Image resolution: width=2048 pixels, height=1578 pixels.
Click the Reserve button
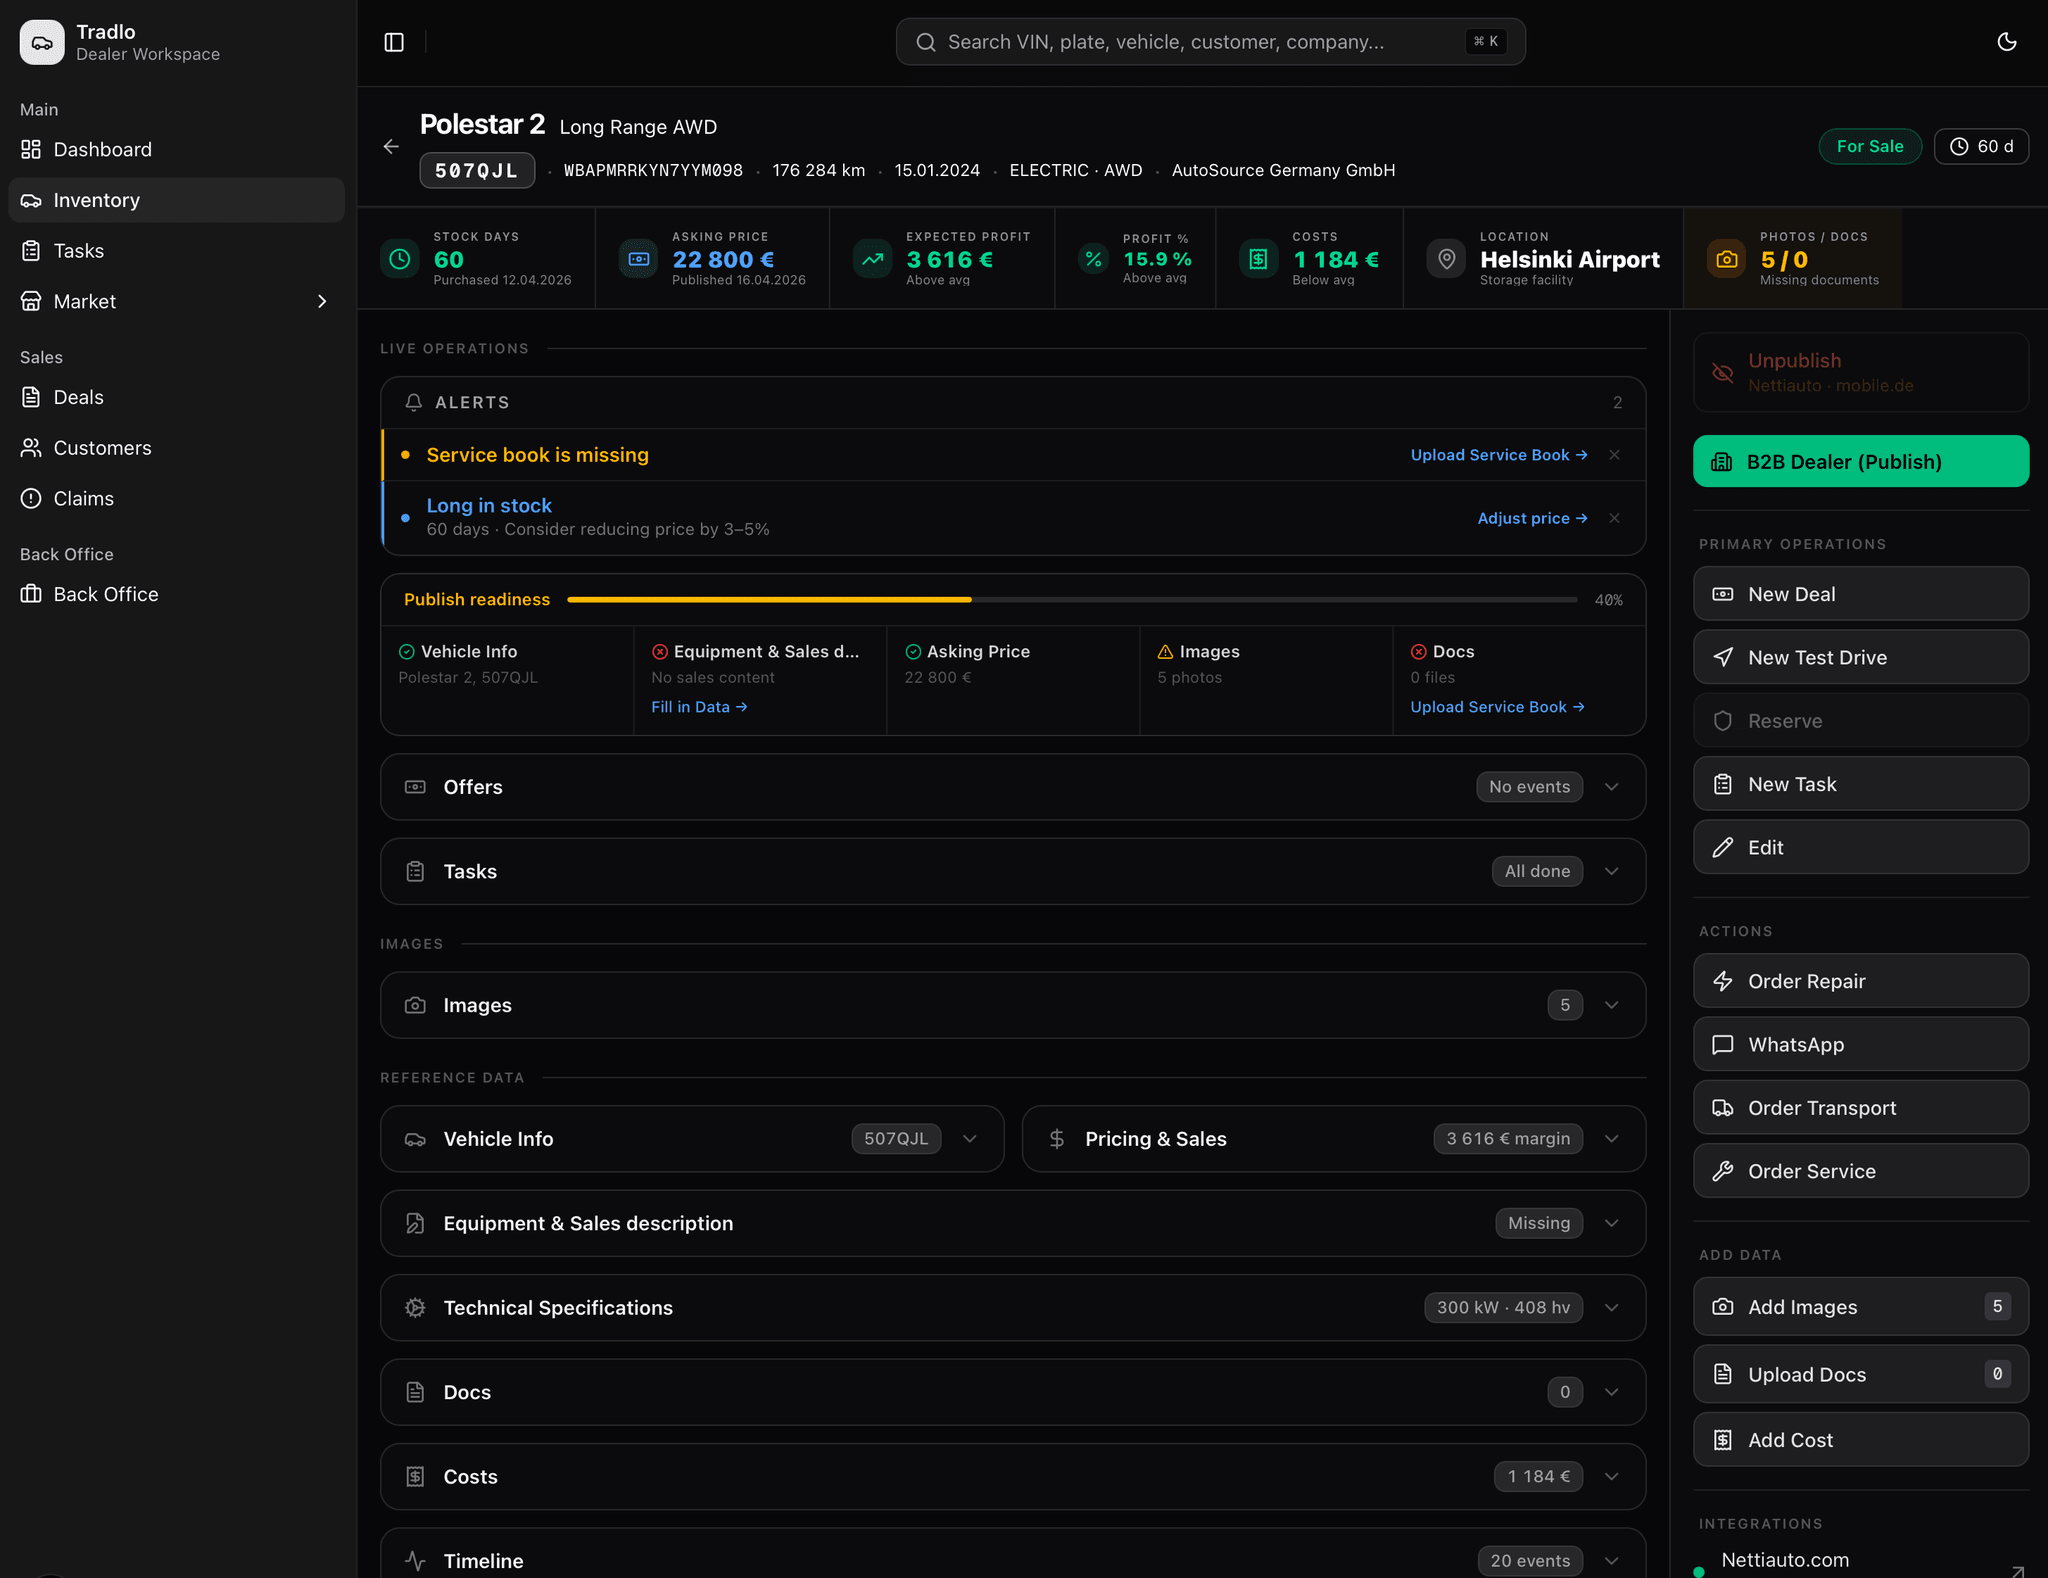click(x=1861, y=721)
